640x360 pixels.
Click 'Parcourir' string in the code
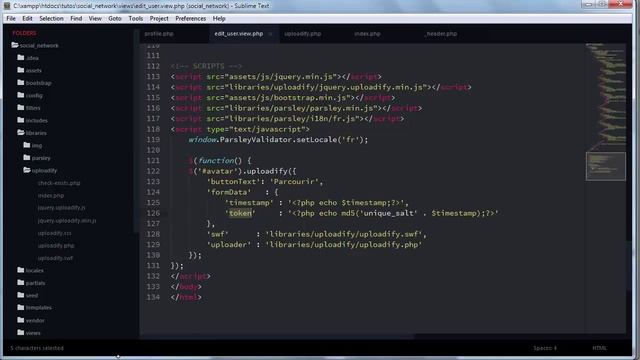point(294,182)
